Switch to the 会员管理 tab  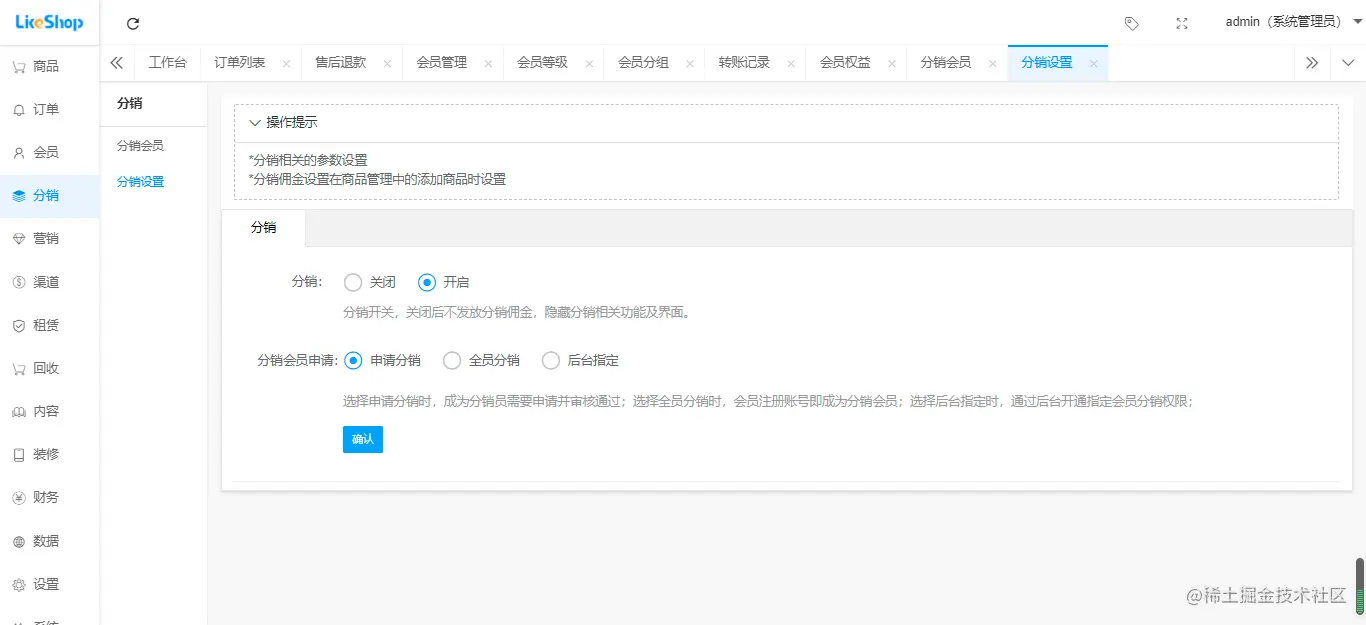442,62
